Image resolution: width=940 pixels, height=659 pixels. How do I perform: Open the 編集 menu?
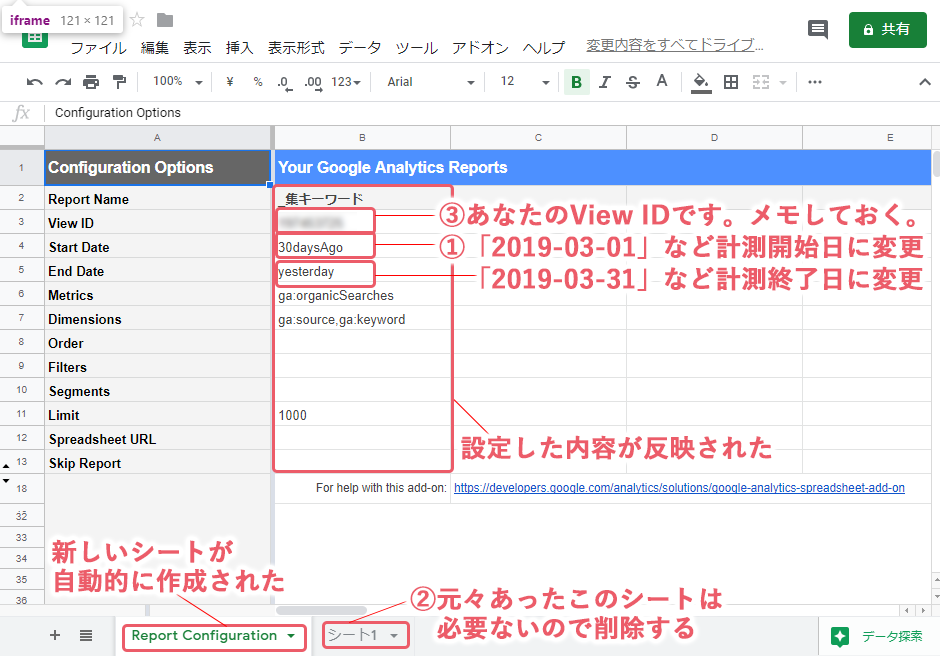pyautogui.click(x=155, y=48)
